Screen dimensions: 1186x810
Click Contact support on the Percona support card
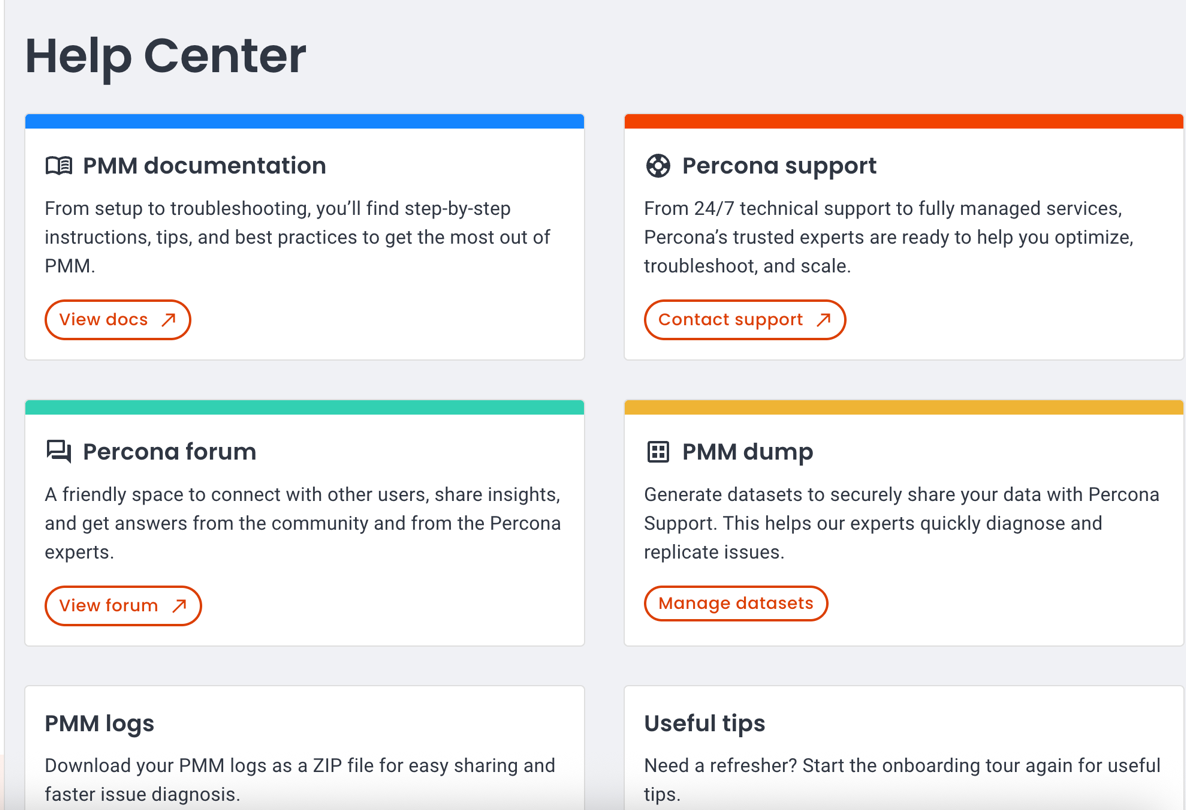pos(744,319)
